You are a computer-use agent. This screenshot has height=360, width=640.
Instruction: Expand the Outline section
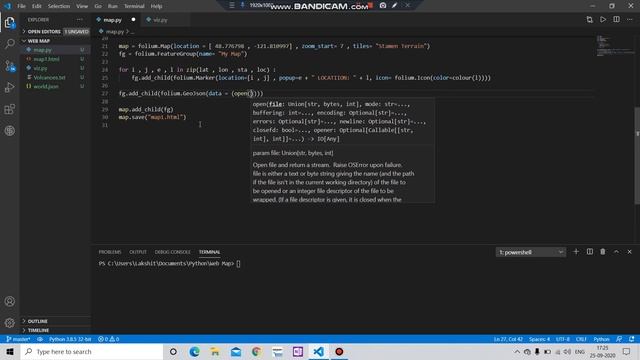click(x=55, y=321)
